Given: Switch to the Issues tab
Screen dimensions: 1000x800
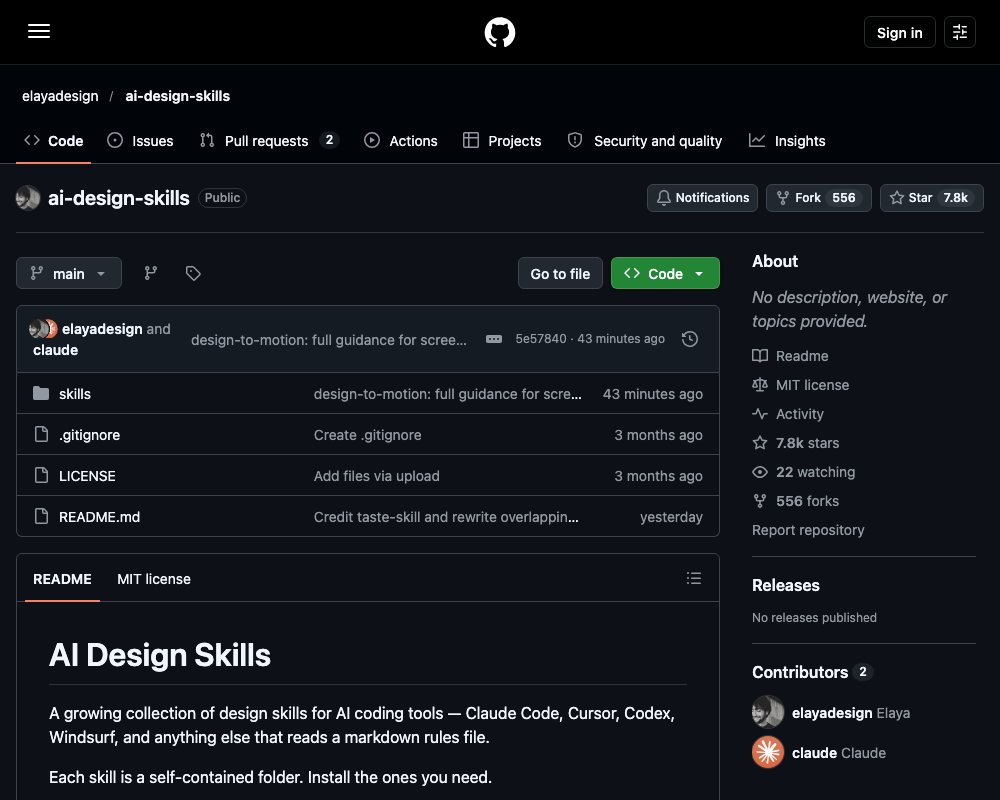Looking at the screenshot, I should 140,141.
